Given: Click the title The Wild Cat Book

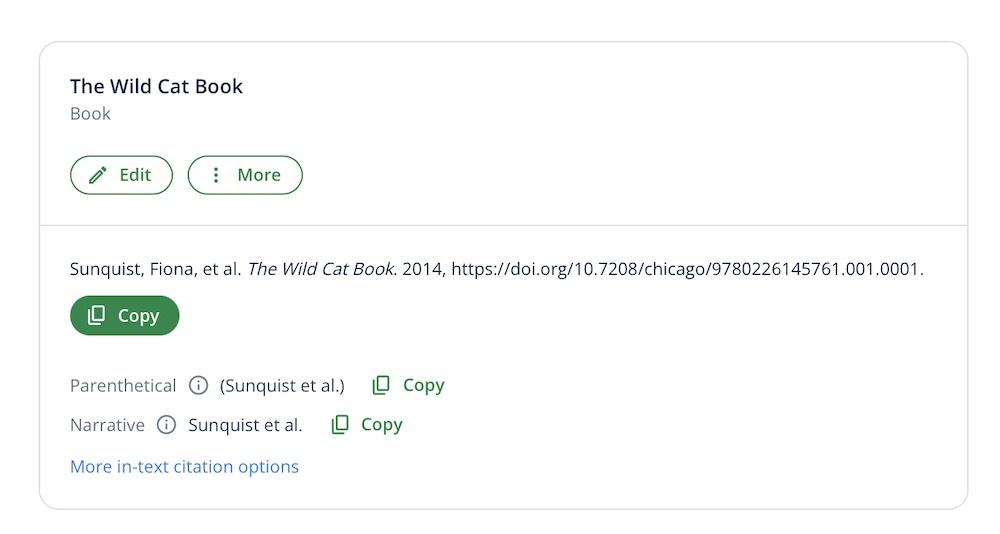Looking at the screenshot, I should point(156,87).
